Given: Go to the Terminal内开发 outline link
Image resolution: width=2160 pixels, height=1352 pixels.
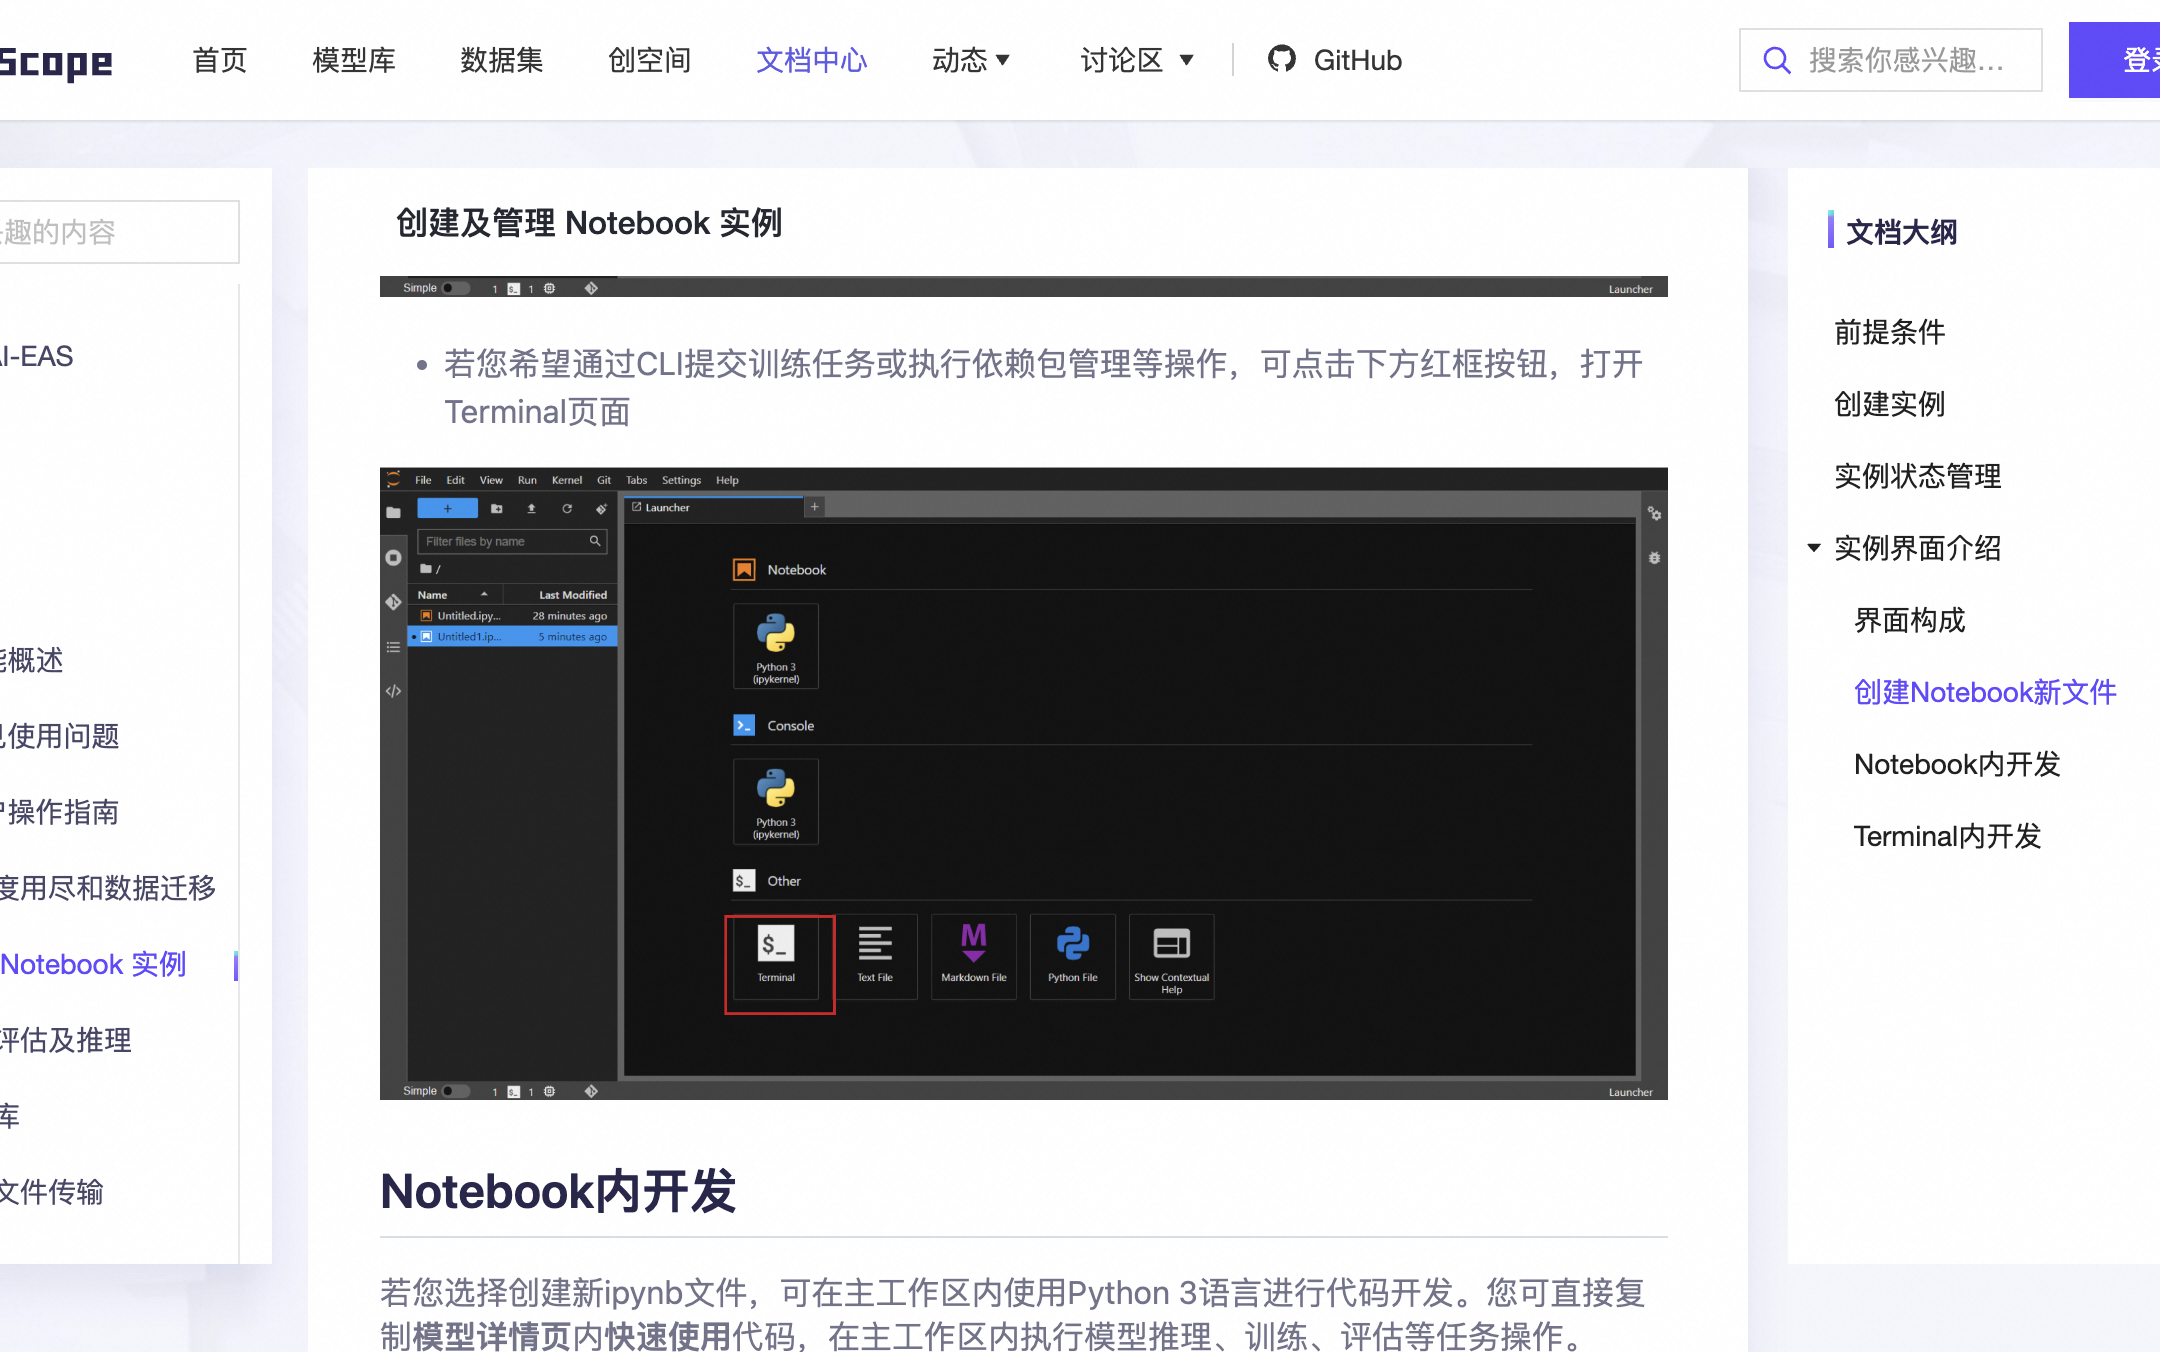Looking at the screenshot, I should pyautogui.click(x=1947, y=836).
